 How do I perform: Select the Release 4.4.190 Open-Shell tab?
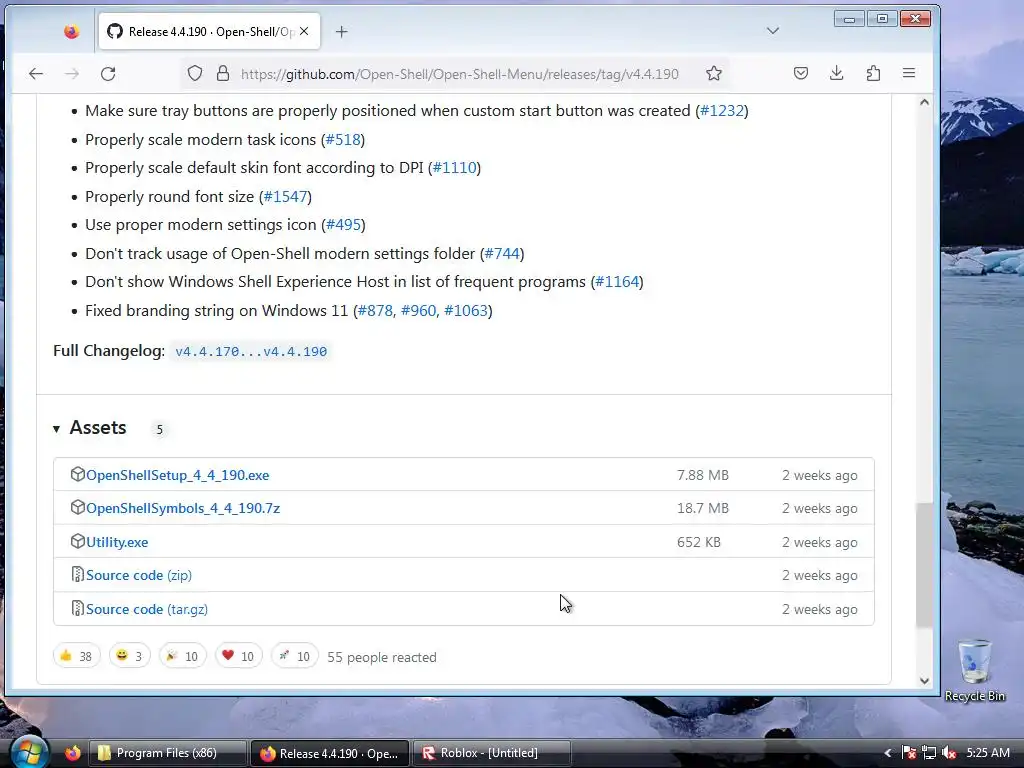(x=210, y=31)
